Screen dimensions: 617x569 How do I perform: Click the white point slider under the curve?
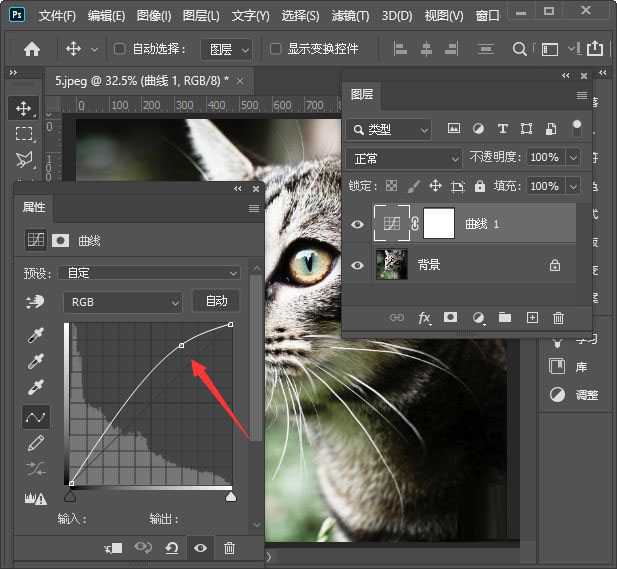tap(231, 496)
